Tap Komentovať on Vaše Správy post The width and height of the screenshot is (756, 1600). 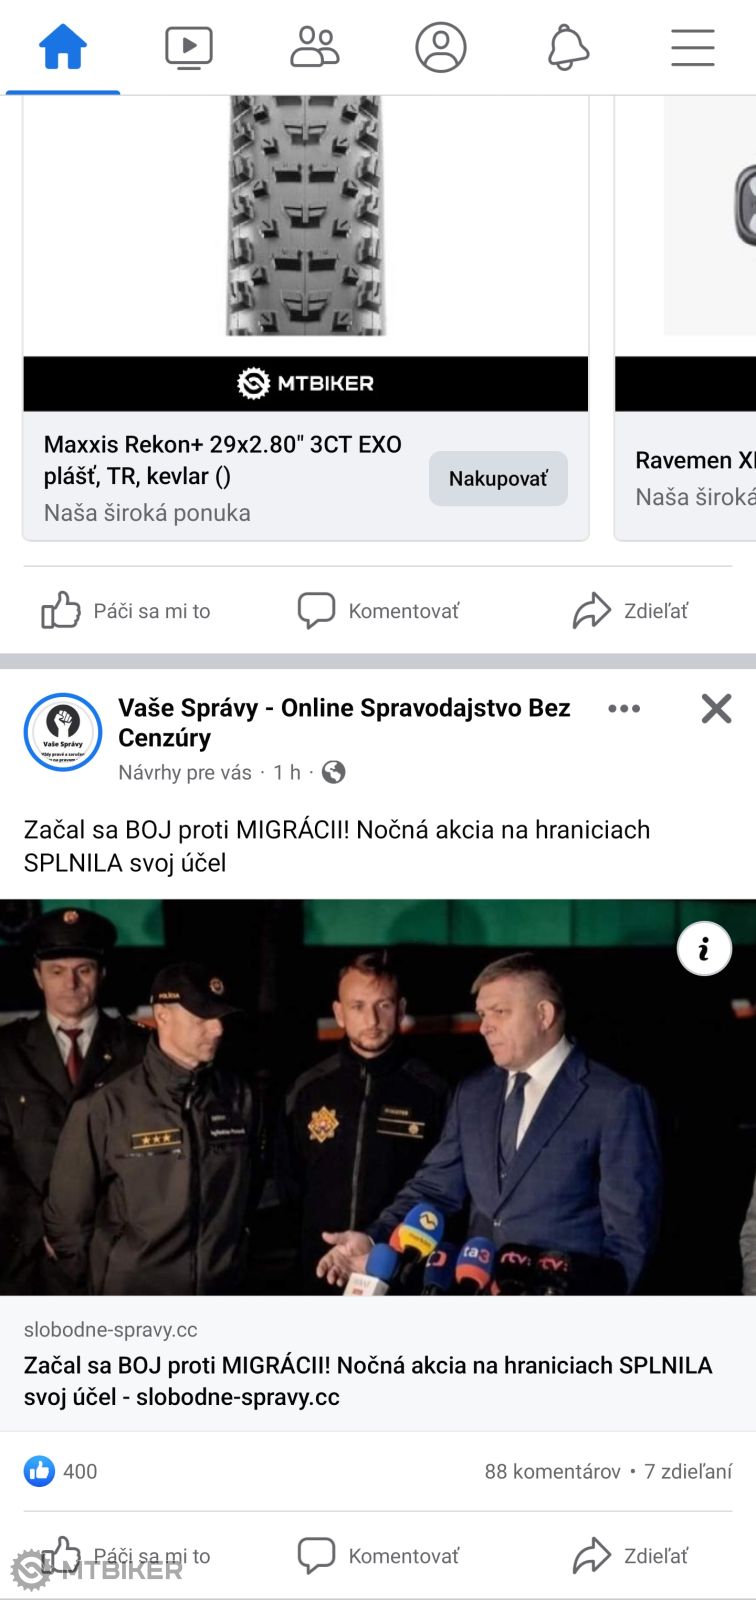coord(379,1556)
